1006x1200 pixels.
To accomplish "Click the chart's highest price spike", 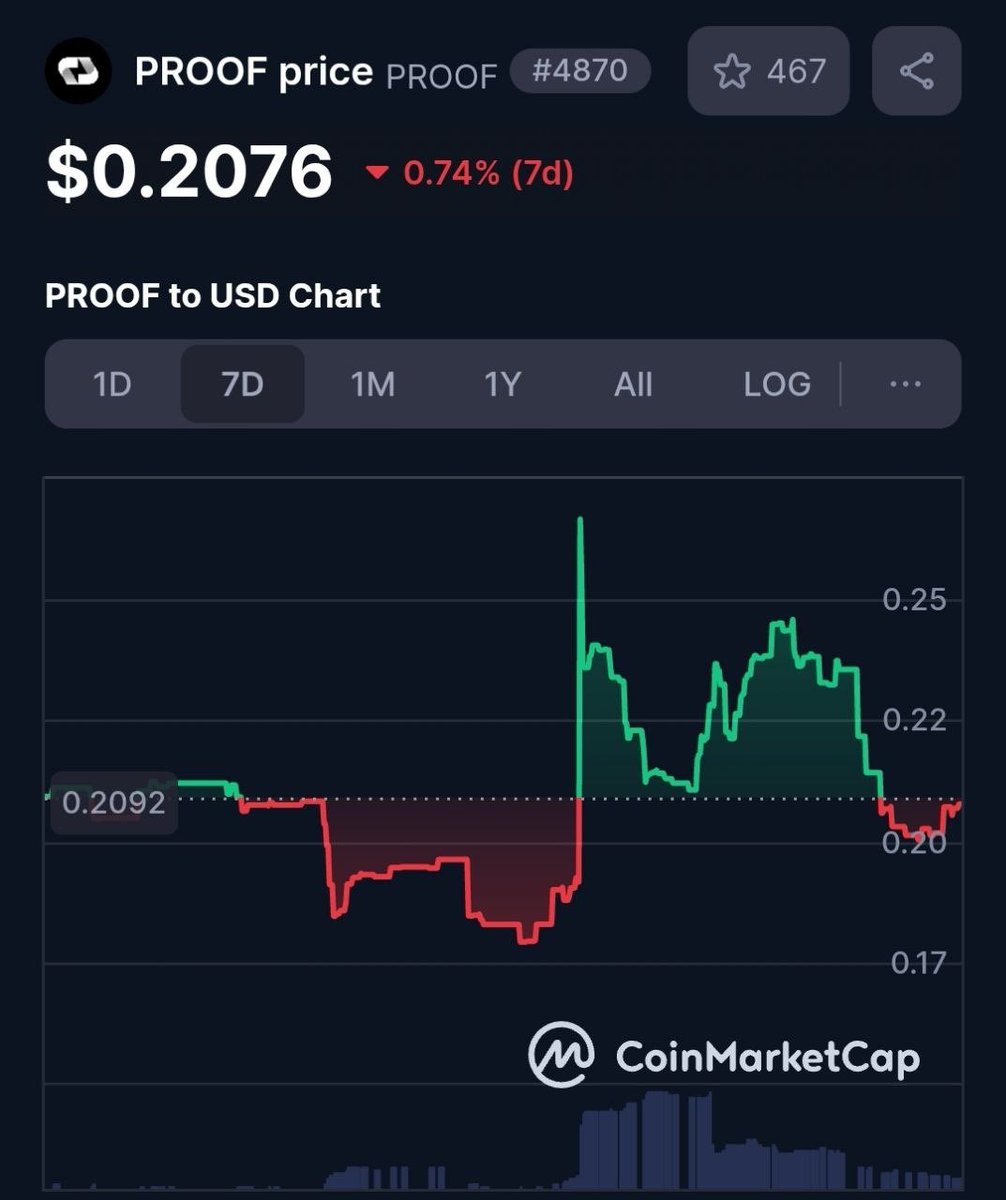I will (580, 522).
